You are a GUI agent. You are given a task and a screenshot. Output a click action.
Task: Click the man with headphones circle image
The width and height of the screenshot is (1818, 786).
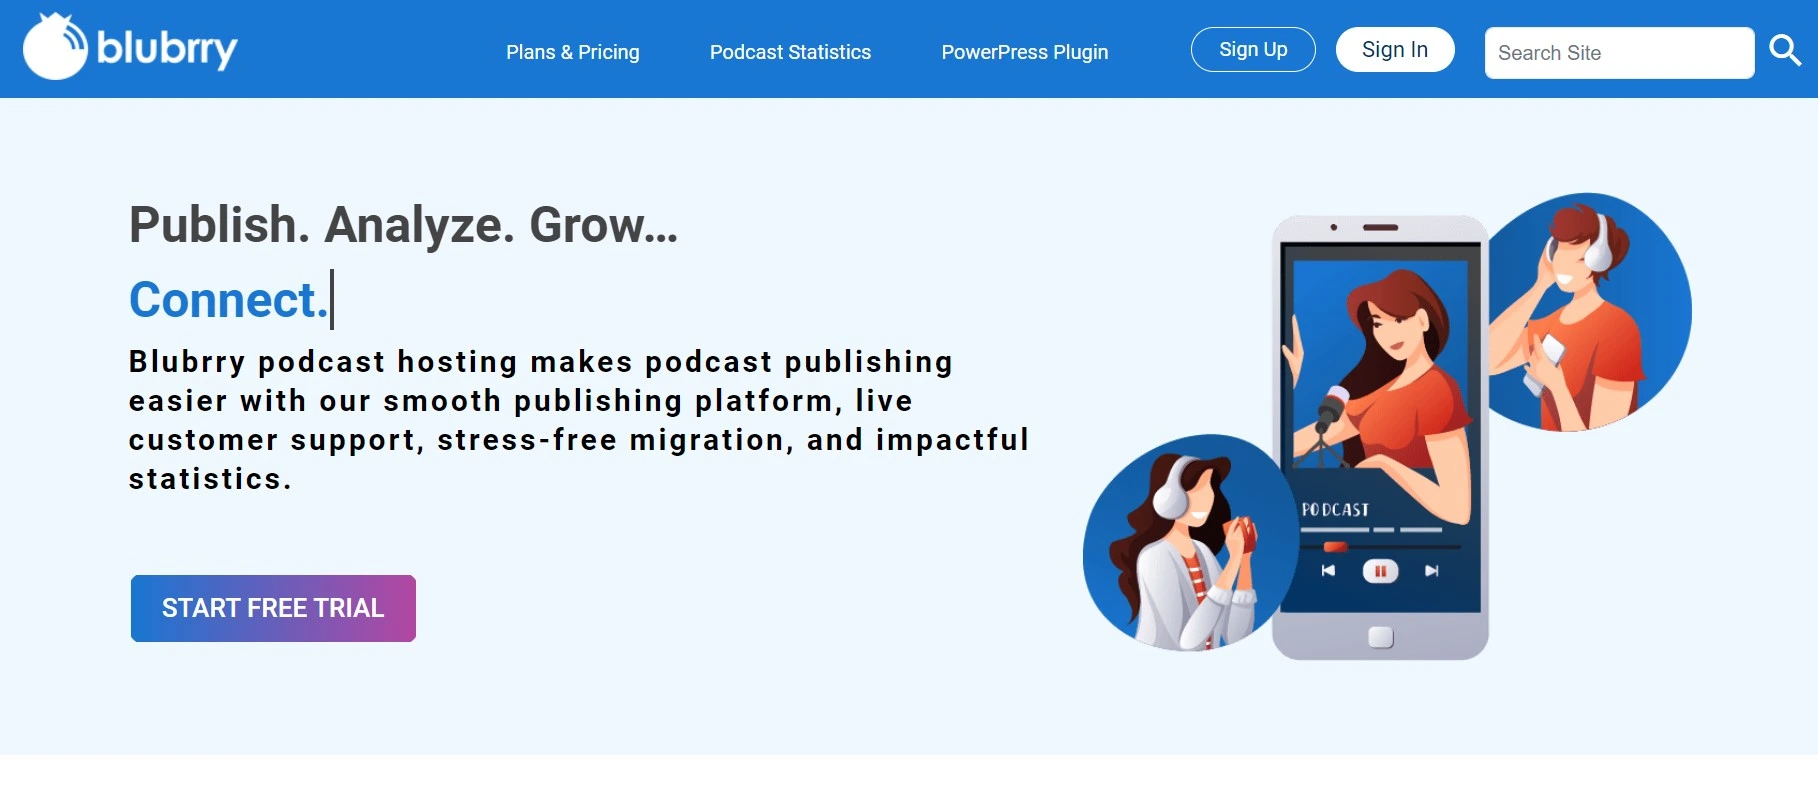1590,312
